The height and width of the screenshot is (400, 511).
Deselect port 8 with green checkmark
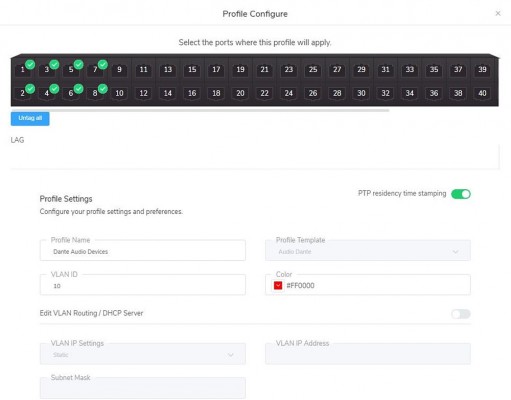pos(95,93)
